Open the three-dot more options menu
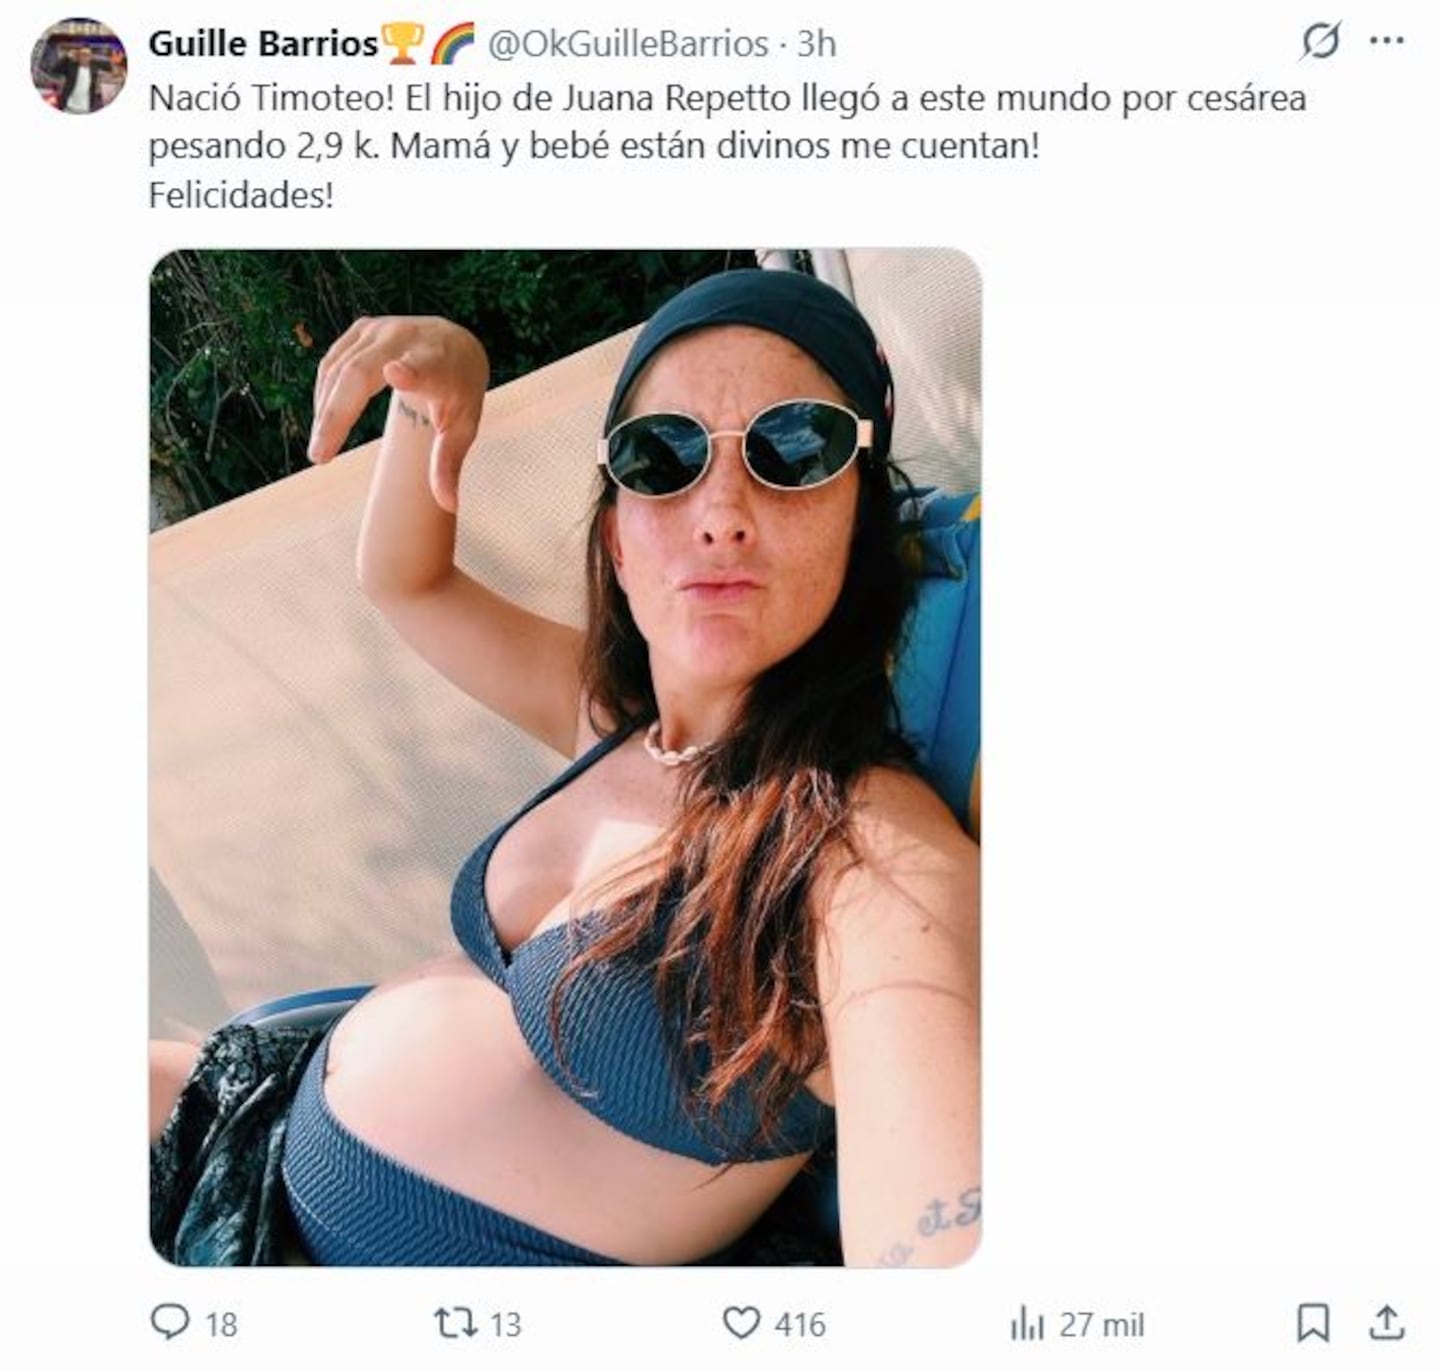This screenshot has height=1371, width=1440. [1386, 41]
